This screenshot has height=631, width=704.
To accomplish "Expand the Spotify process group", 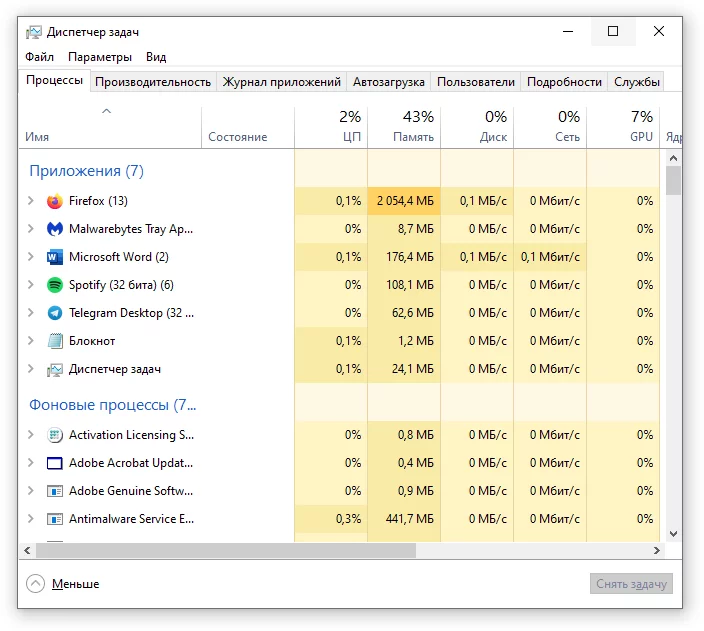I will click(x=31, y=285).
